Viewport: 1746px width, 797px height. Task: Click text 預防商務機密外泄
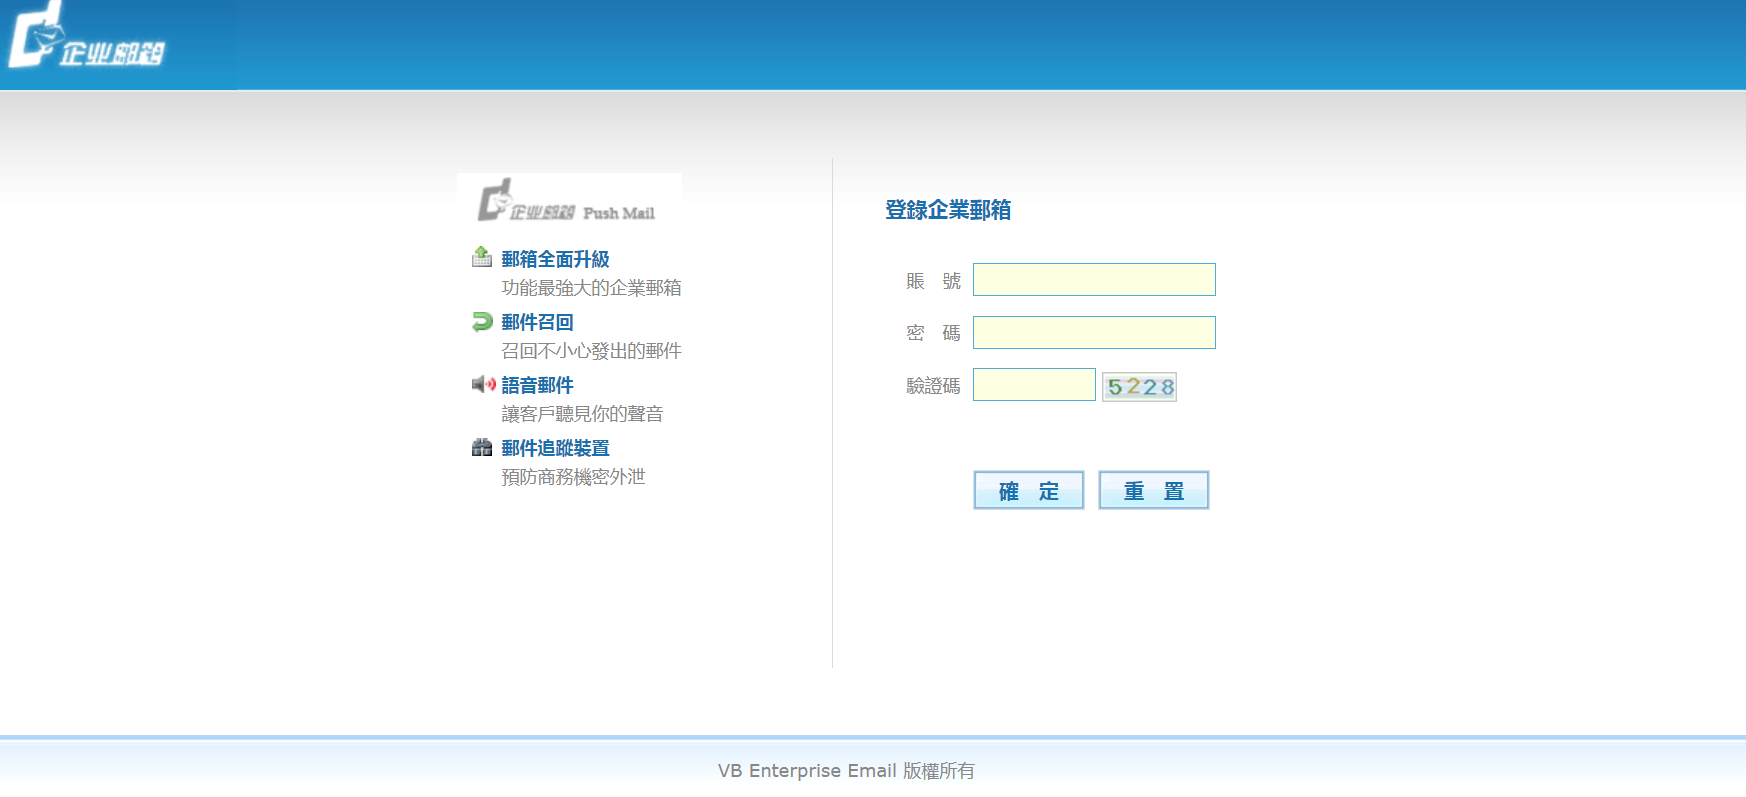click(573, 477)
